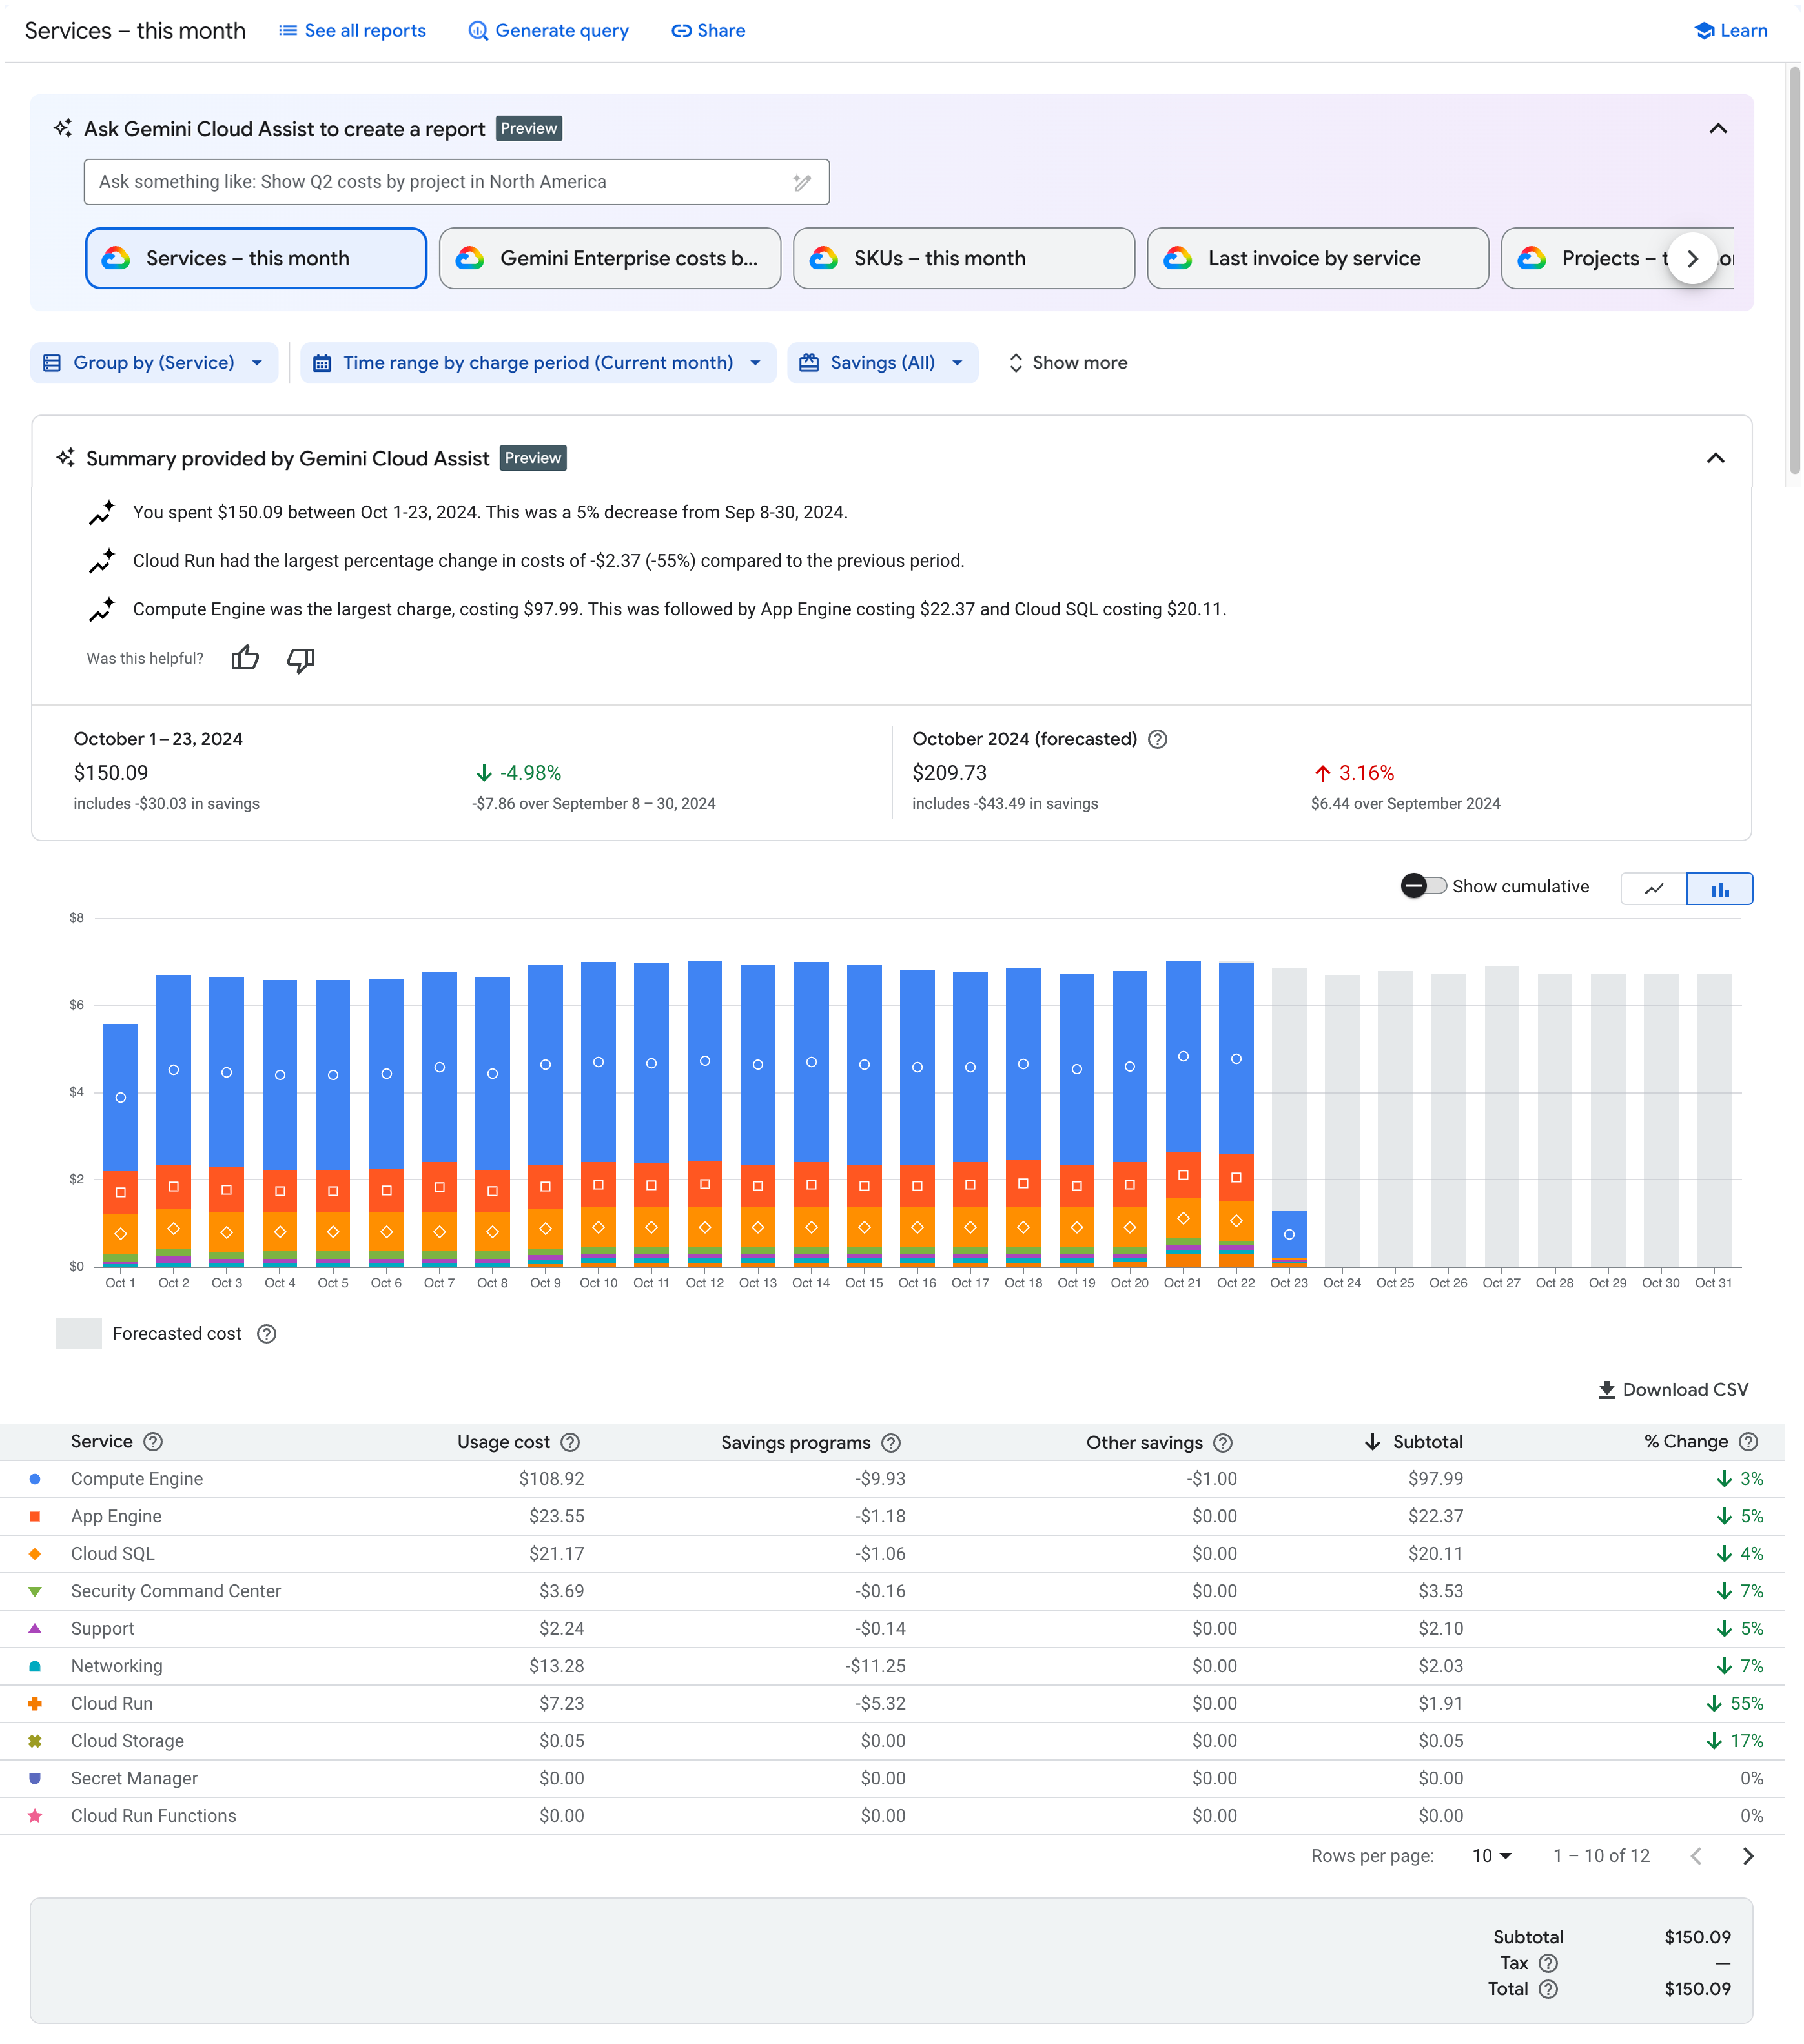This screenshot has width=1804, height=2044.
Task: Click Cloud Storage green cross marker
Action: point(35,1741)
